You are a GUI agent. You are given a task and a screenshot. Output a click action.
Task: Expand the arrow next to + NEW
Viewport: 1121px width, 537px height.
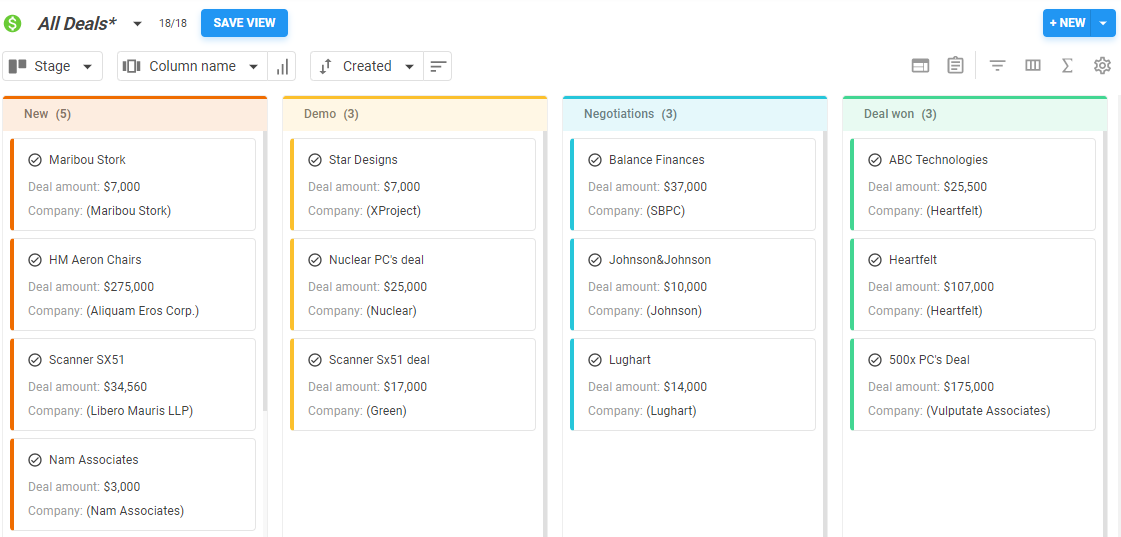point(1103,23)
